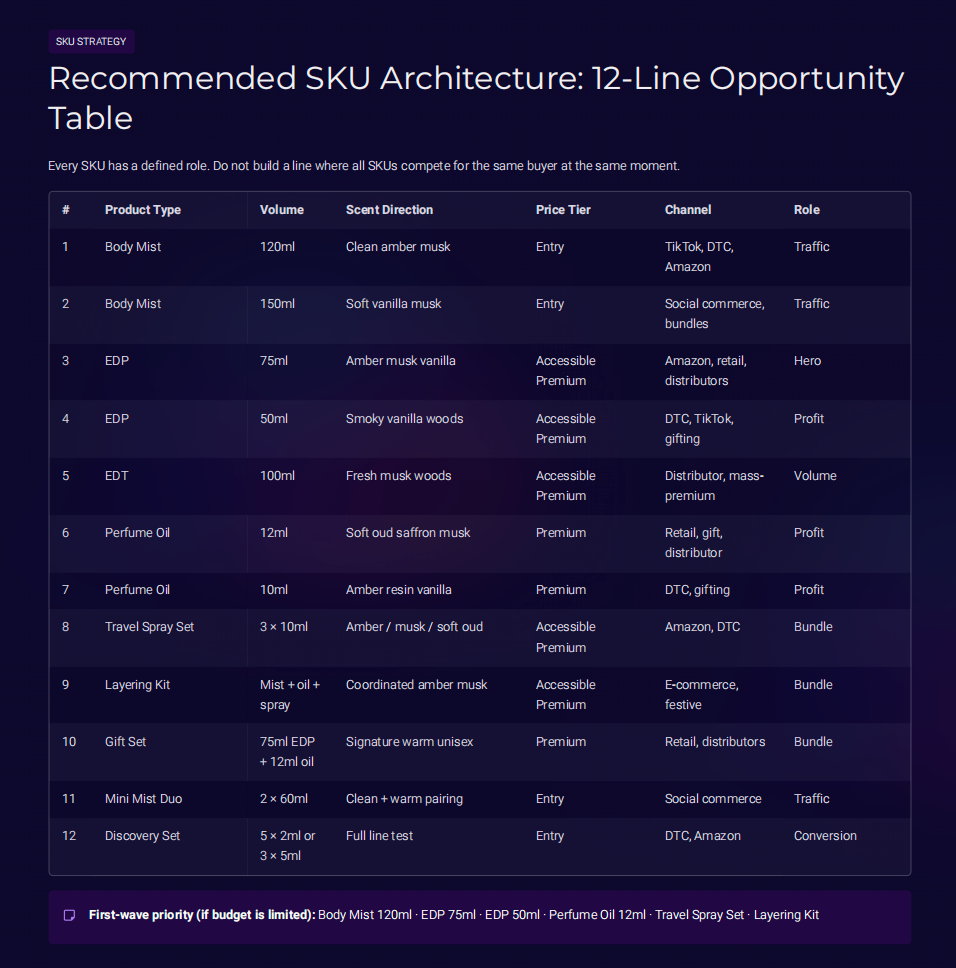Click the Discovery Set entry in row 12
Image resolution: width=956 pixels, height=968 pixels.
[x=142, y=835]
